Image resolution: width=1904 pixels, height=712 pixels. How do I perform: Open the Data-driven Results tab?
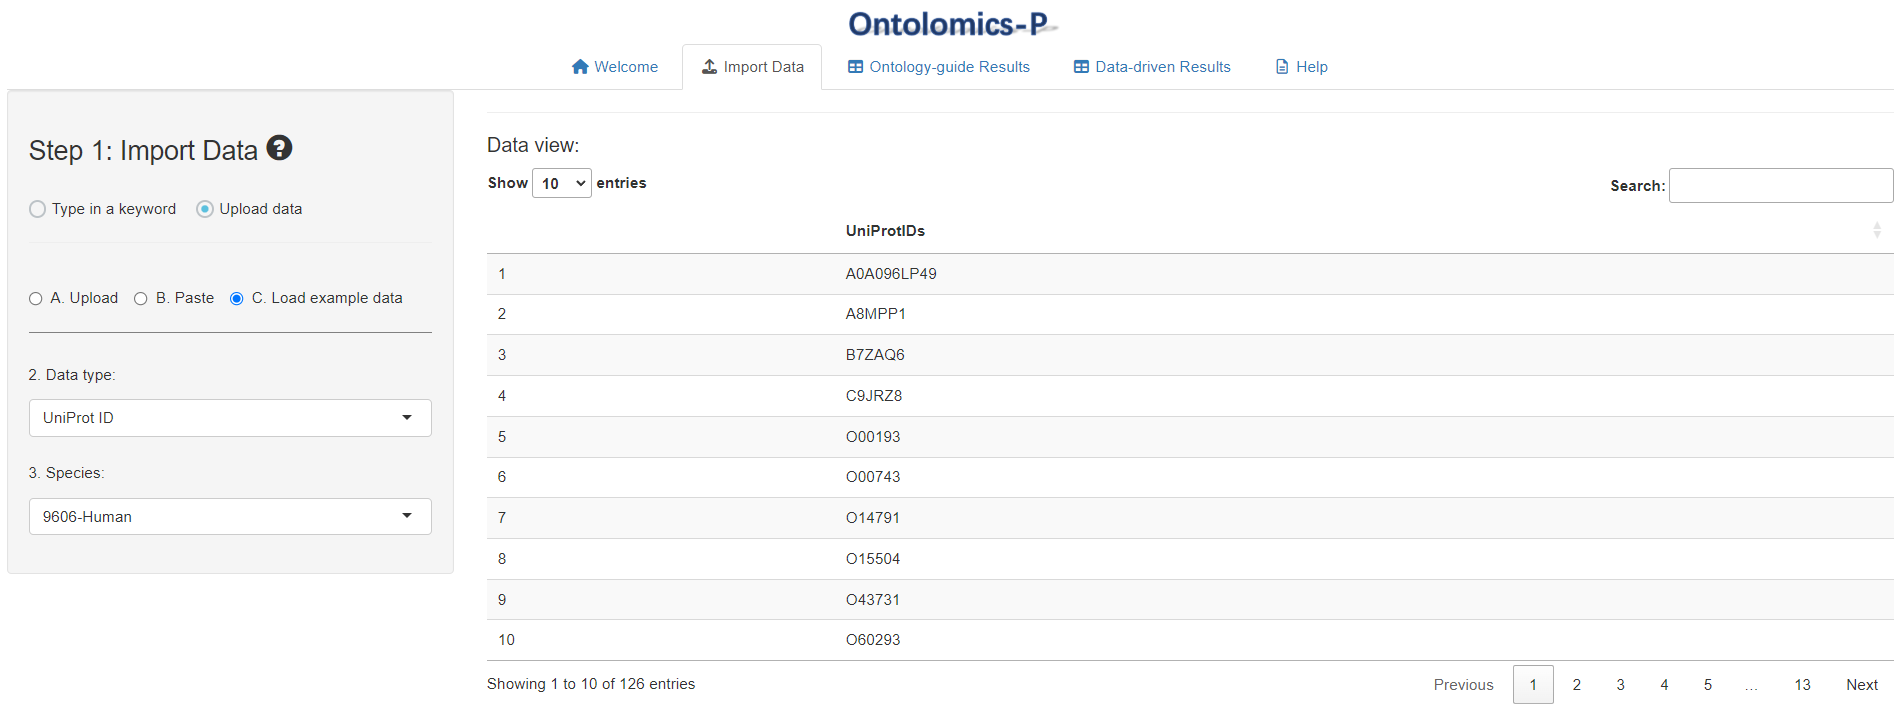pos(1152,67)
